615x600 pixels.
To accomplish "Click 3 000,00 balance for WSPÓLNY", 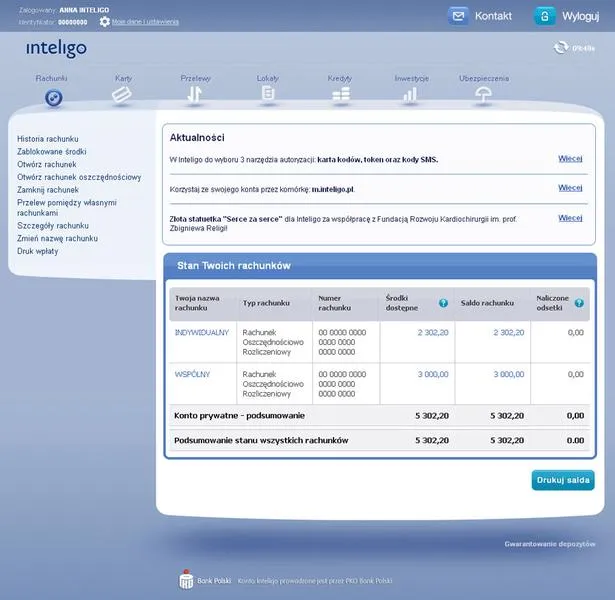I will (508, 374).
